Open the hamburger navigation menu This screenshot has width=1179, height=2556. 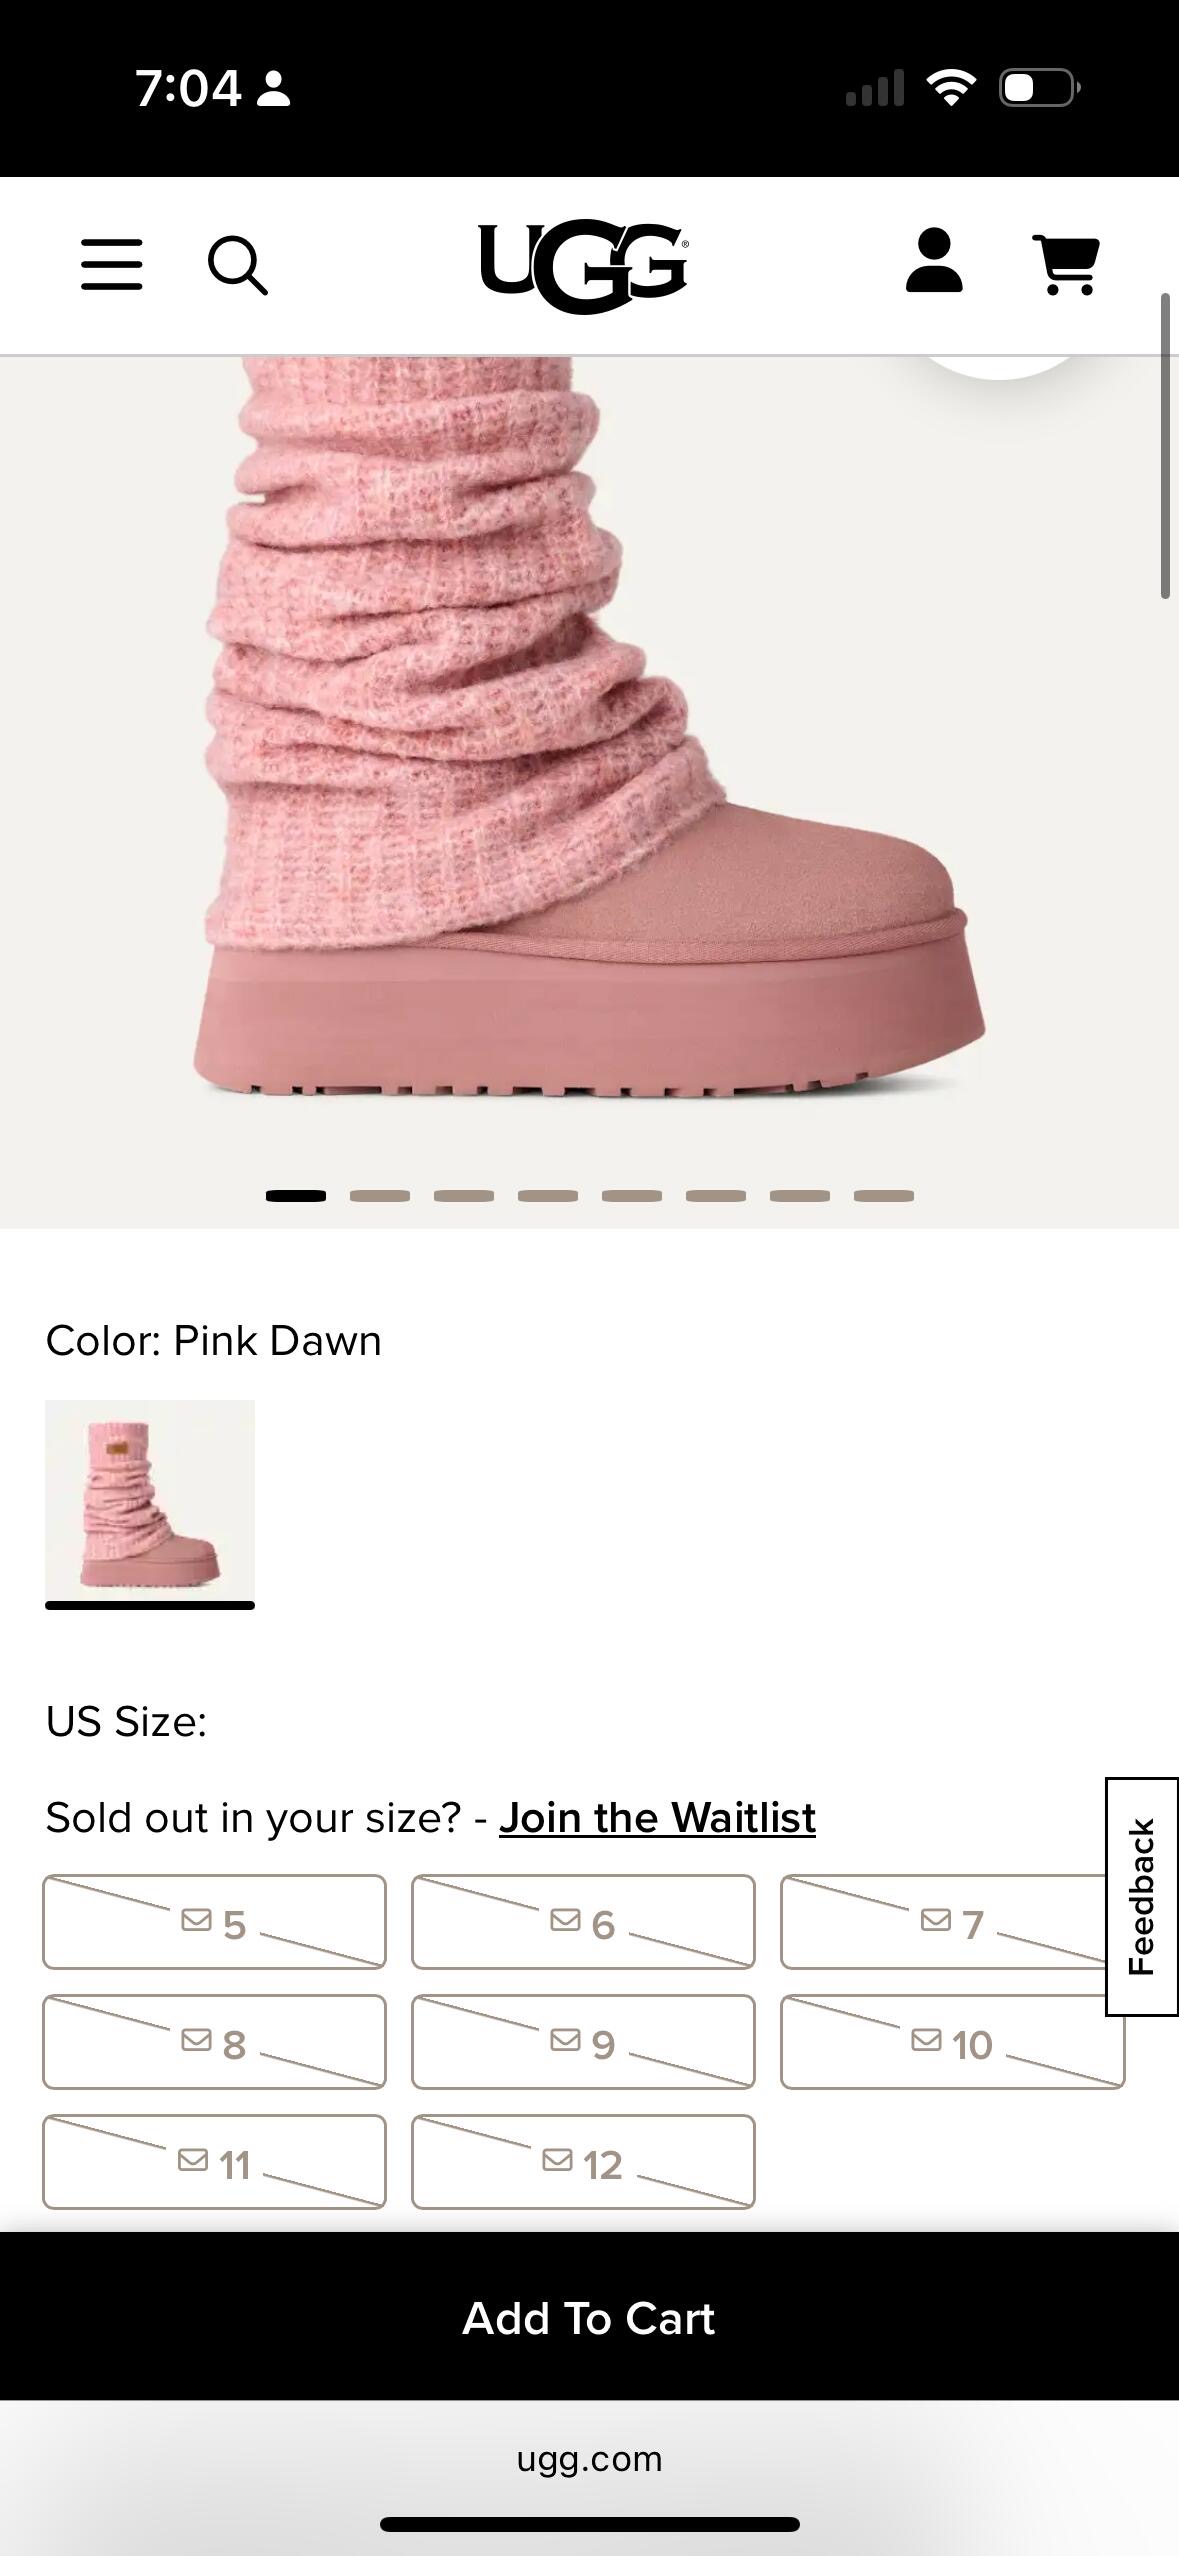[x=111, y=265]
